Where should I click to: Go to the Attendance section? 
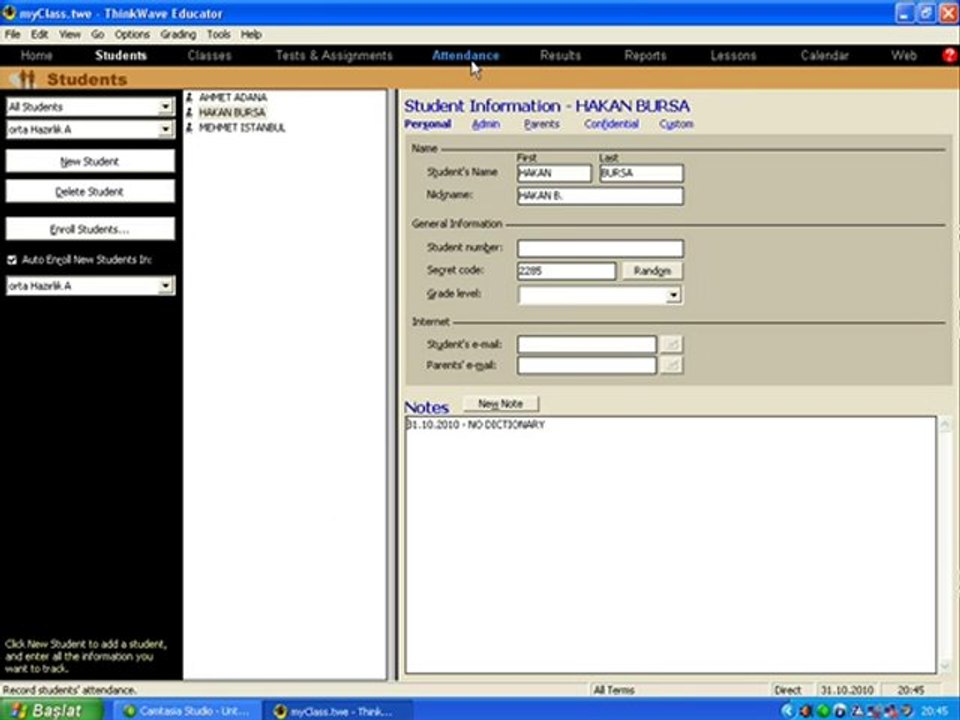465,56
